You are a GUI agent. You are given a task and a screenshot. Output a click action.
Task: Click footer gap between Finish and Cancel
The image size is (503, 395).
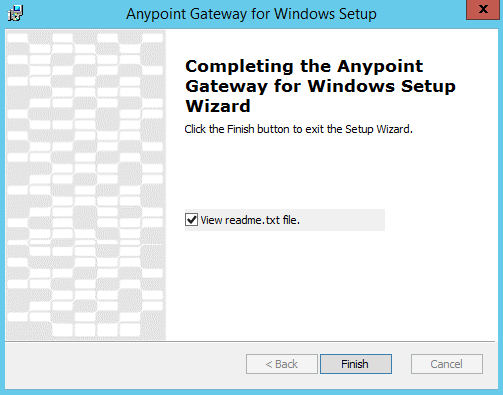[x=401, y=364]
